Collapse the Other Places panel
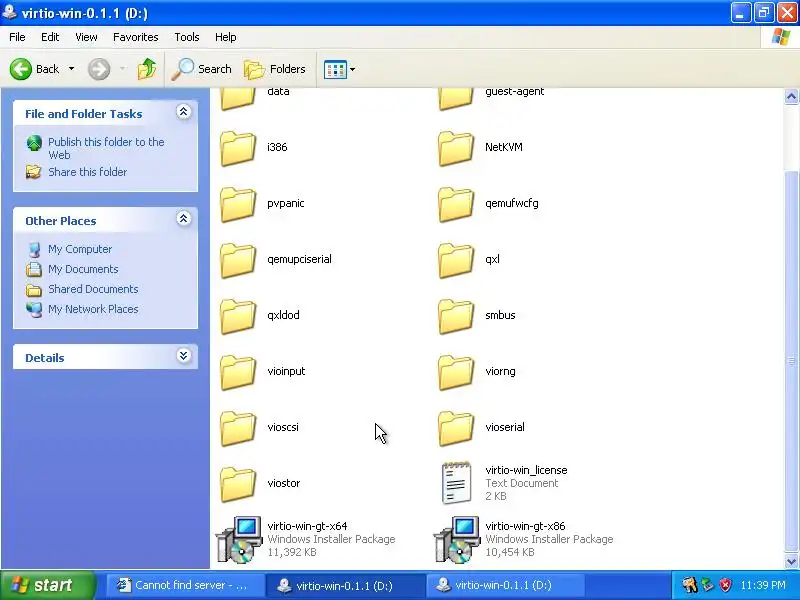This screenshot has height=600, width=800. pos(184,219)
